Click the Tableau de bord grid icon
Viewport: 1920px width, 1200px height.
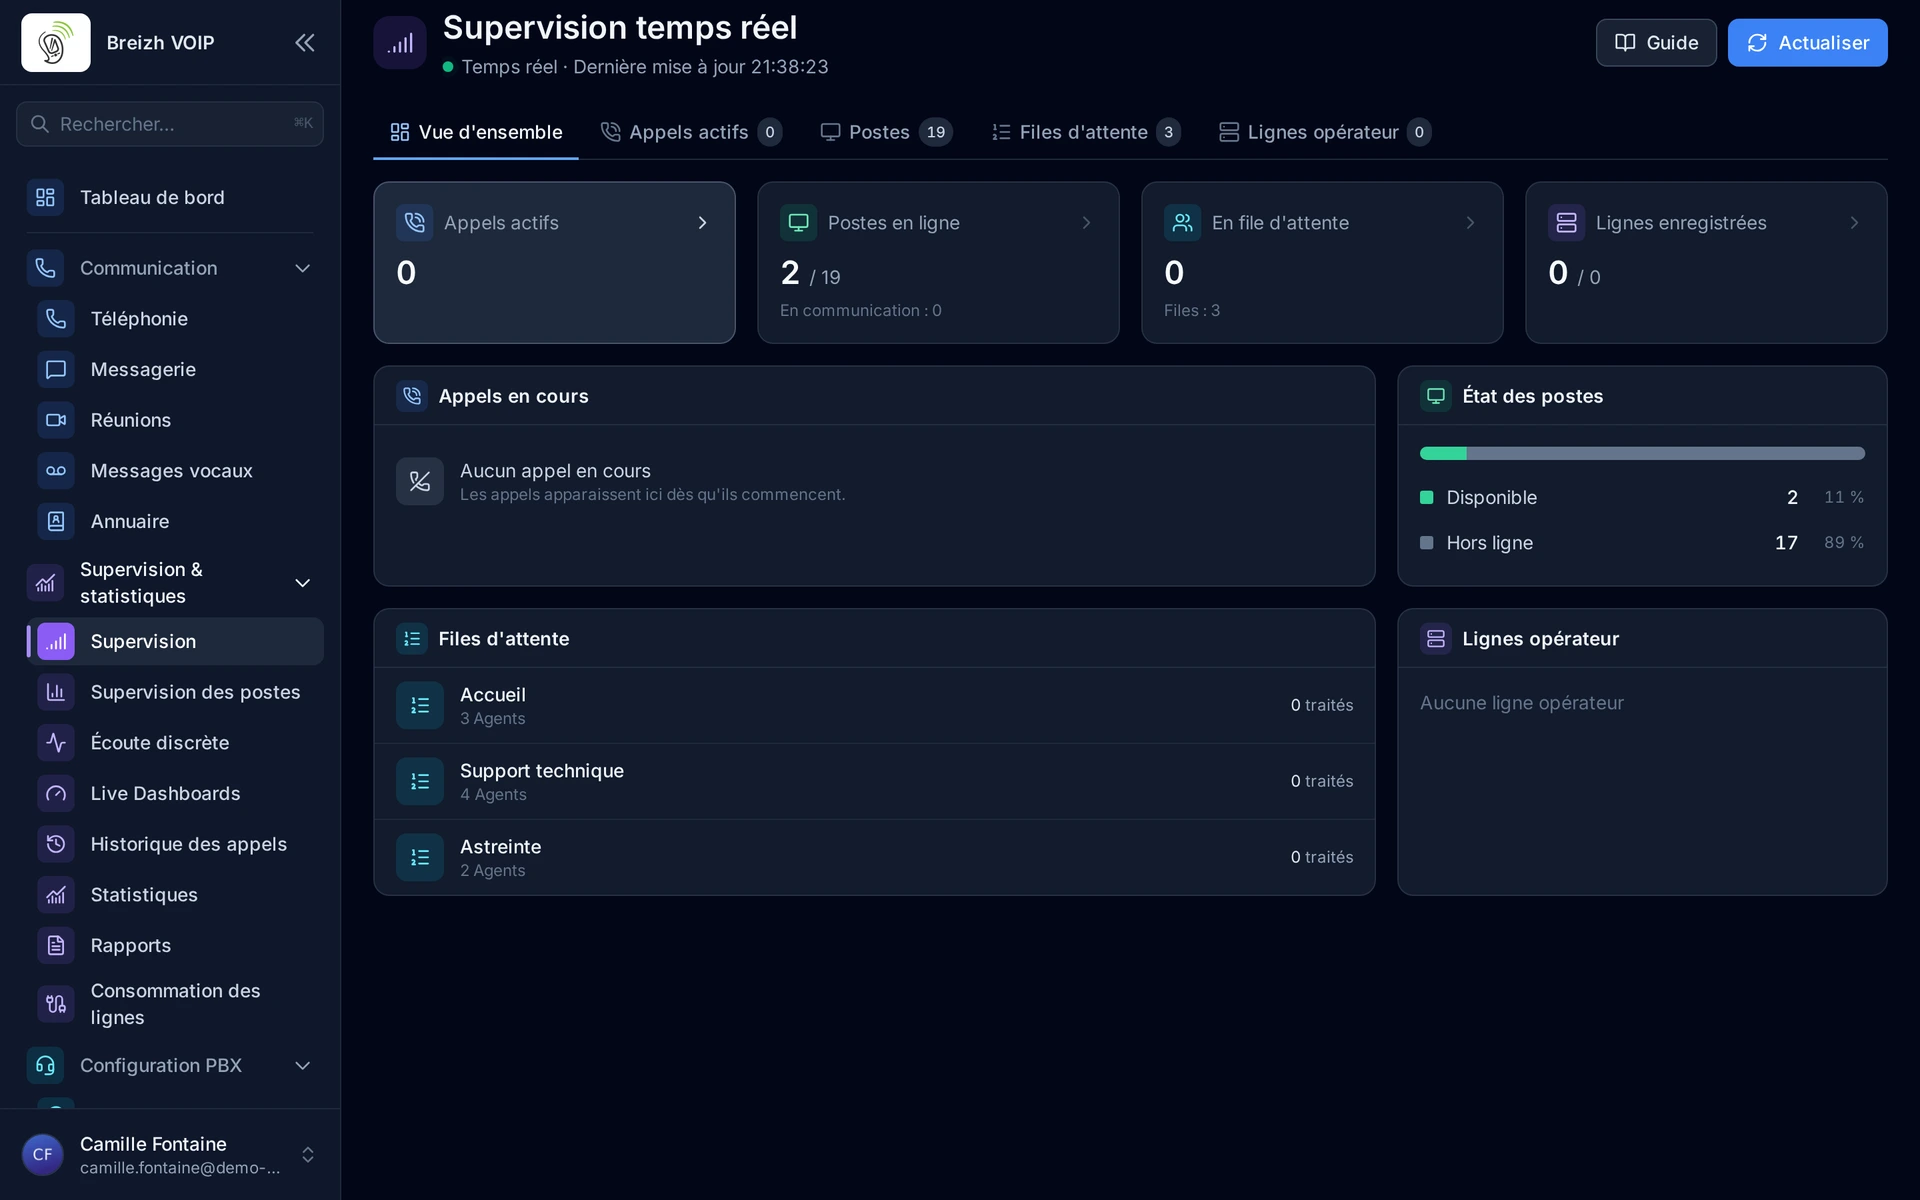[x=45, y=198]
